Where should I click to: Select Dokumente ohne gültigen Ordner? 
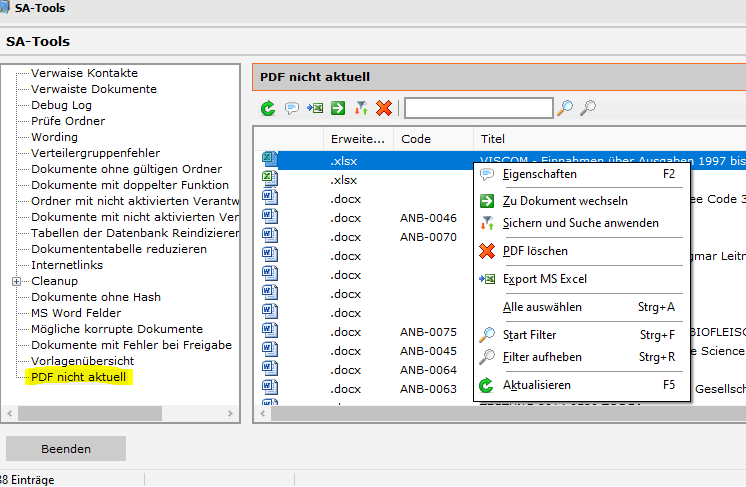tap(127, 169)
